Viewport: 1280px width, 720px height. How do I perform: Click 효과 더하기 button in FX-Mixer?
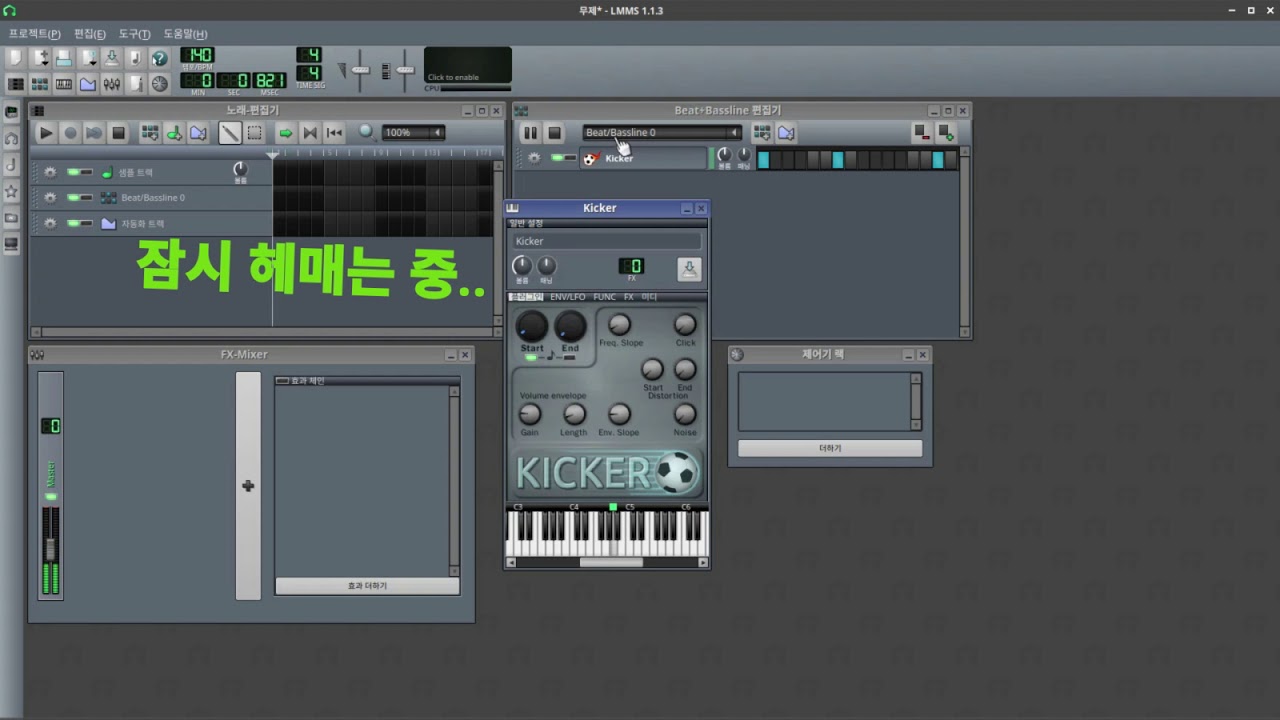point(367,586)
